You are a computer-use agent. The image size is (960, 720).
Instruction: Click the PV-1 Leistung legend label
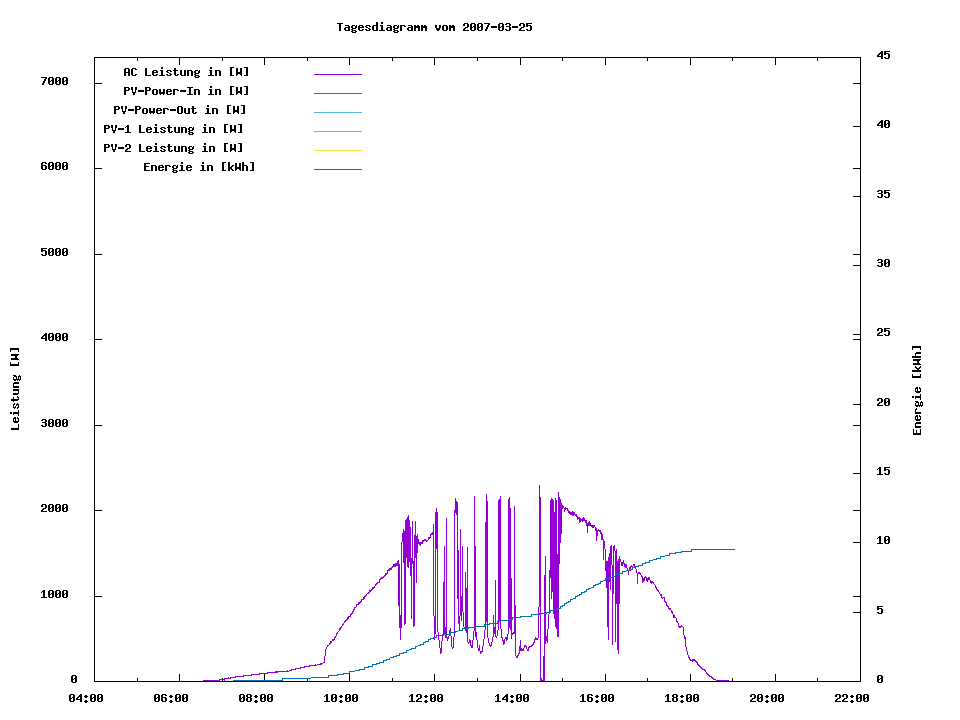pos(173,129)
